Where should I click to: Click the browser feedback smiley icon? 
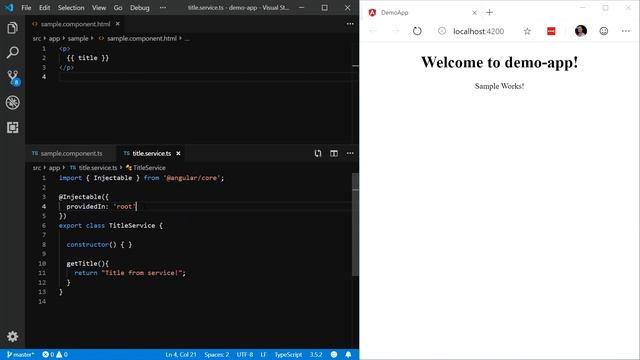[x=604, y=31]
